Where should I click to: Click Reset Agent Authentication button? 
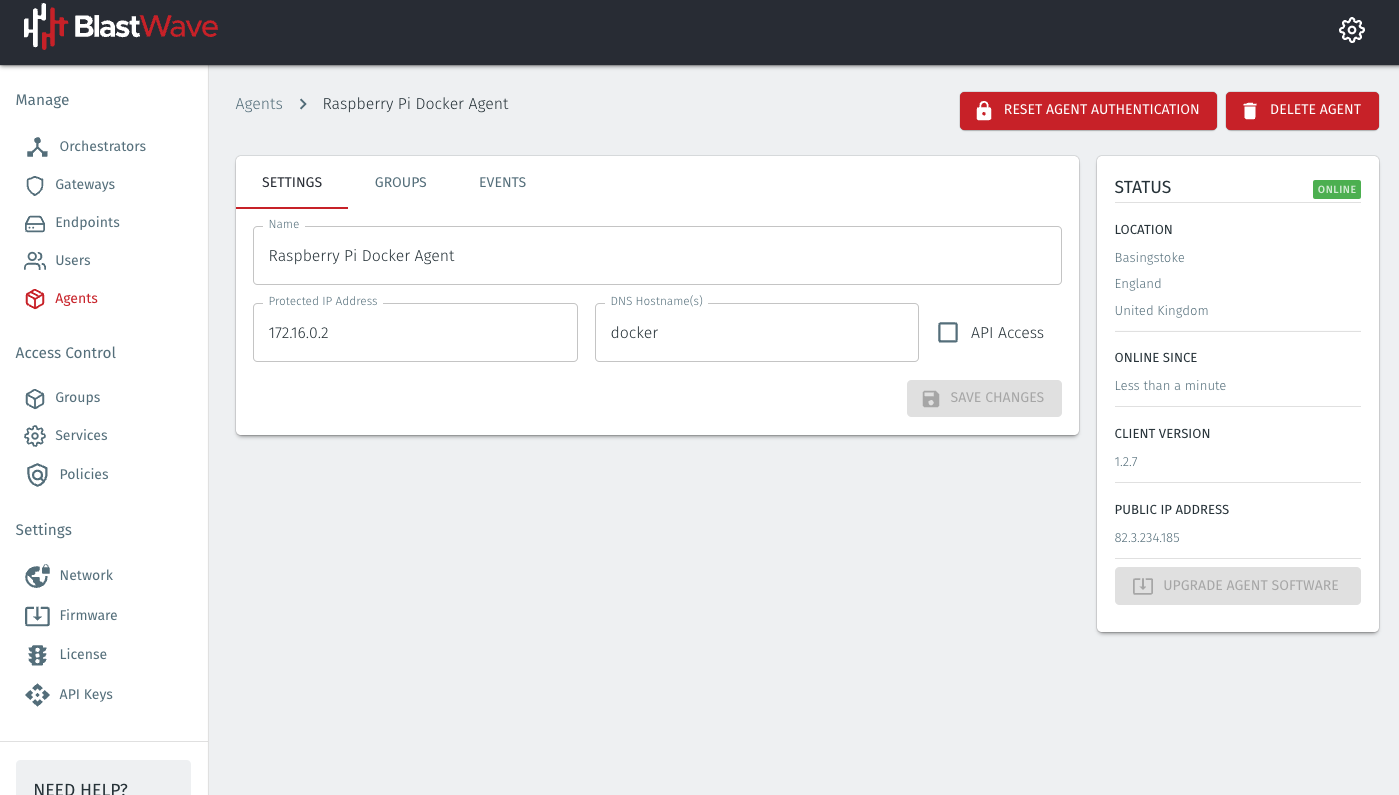click(x=1088, y=110)
